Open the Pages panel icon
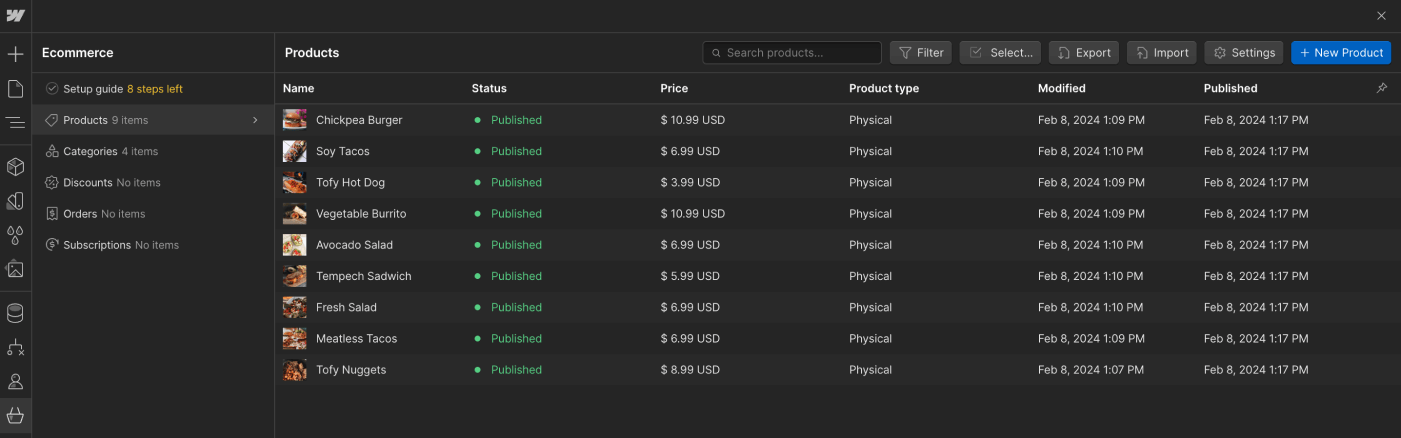The width and height of the screenshot is (1401, 438). click(15, 89)
